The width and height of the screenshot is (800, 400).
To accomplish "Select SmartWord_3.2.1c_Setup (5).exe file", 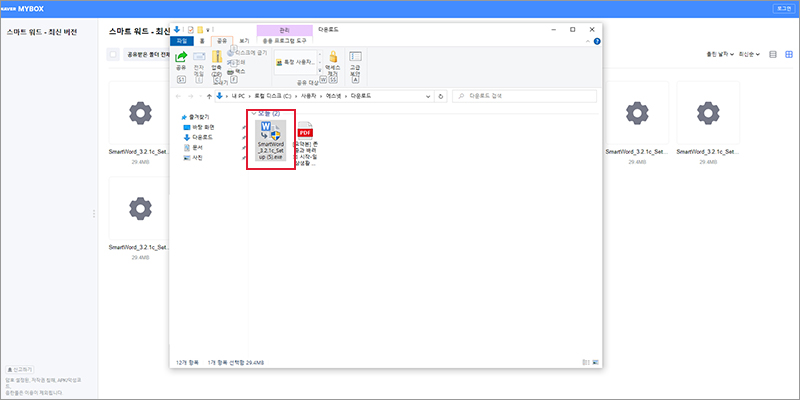I will (x=271, y=141).
